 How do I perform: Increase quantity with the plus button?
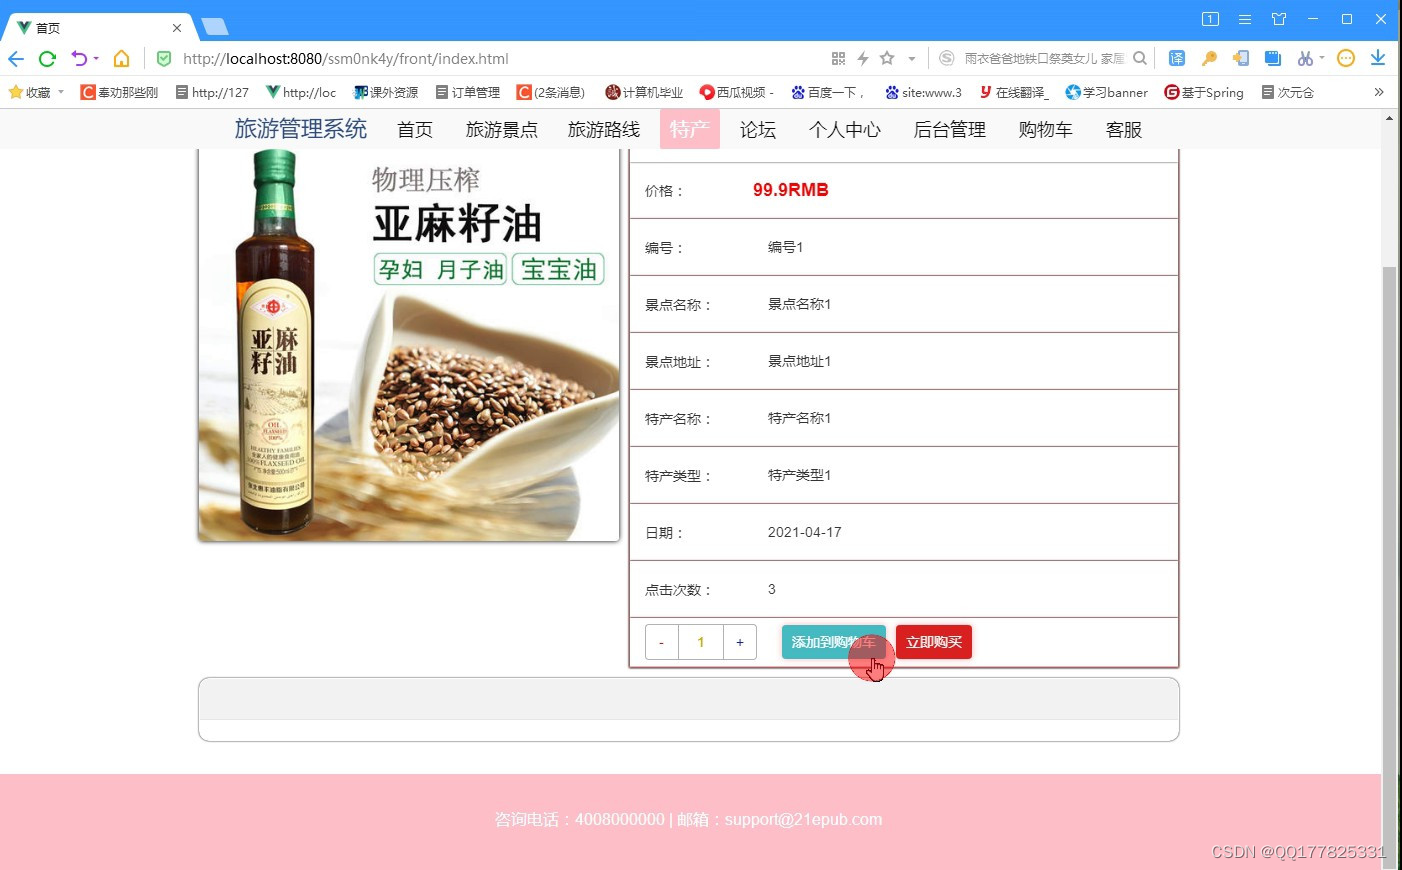(740, 642)
